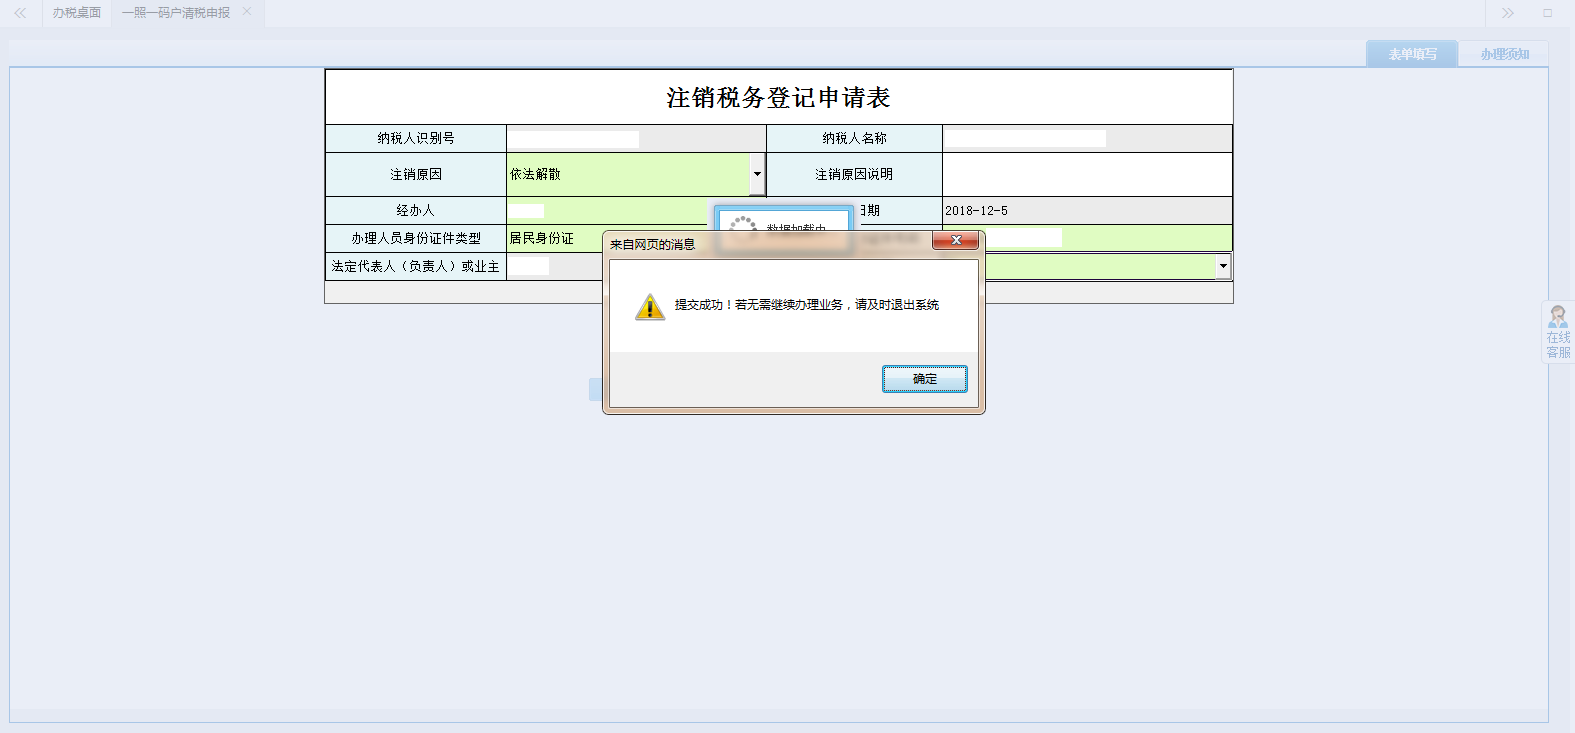Click the maximize square icon at top right
Image resolution: width=1575 pixels, height=733 pixels.
1547,13
